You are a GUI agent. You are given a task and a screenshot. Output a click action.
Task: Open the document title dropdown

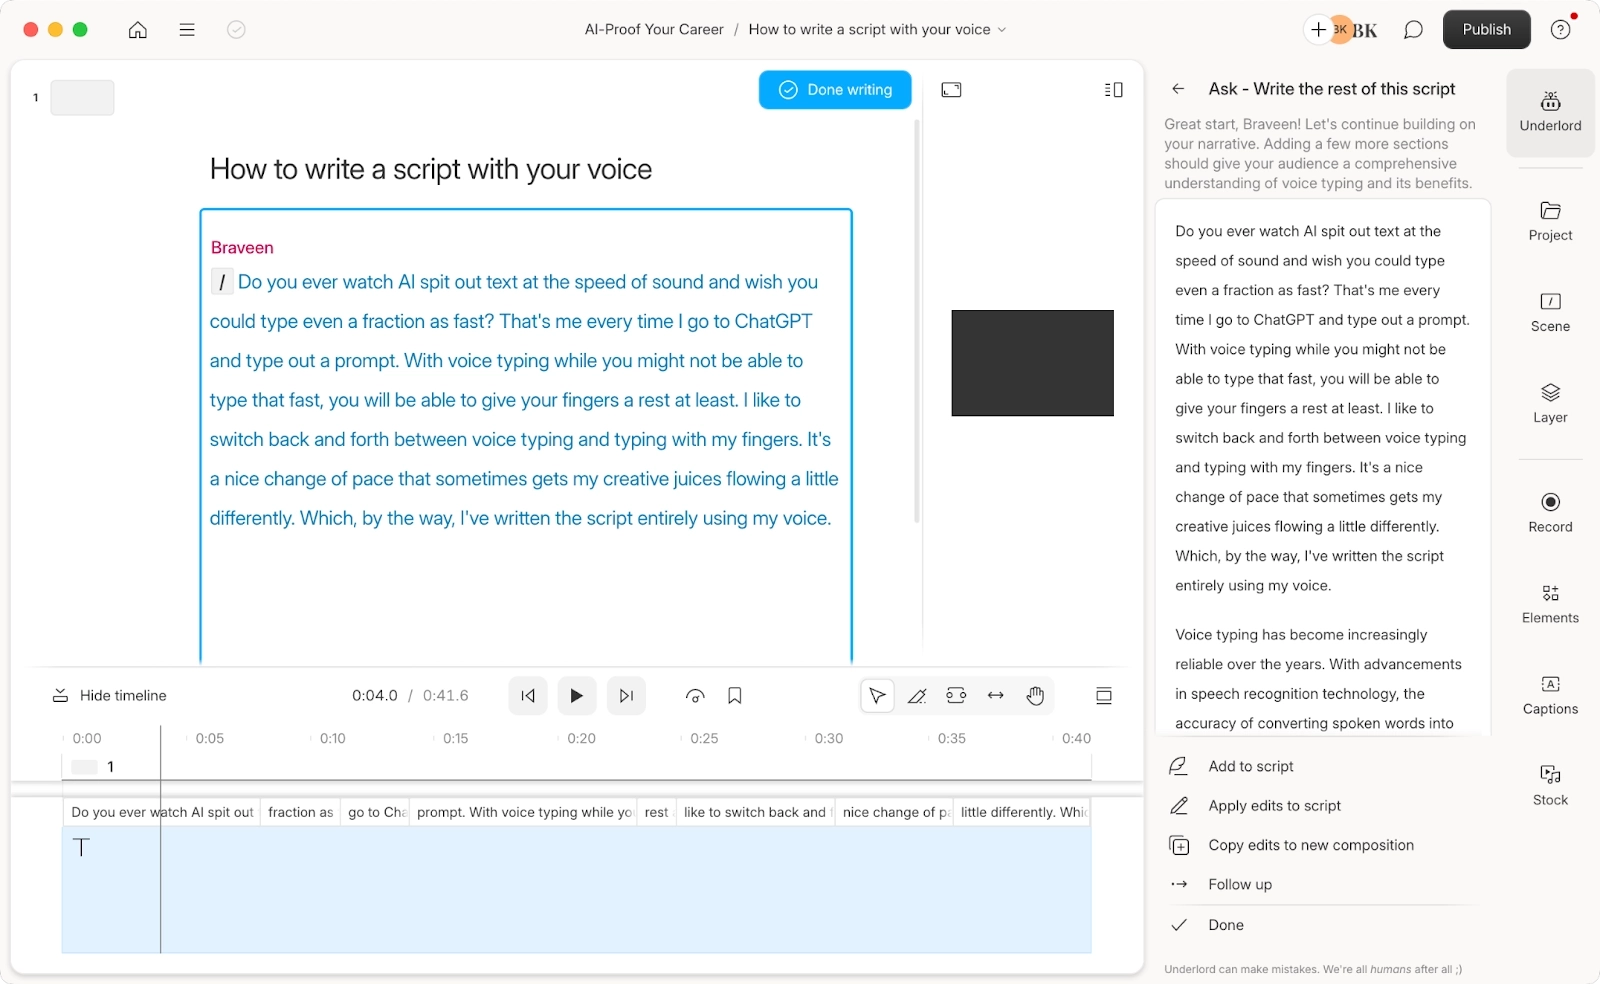click(1004, 29)
